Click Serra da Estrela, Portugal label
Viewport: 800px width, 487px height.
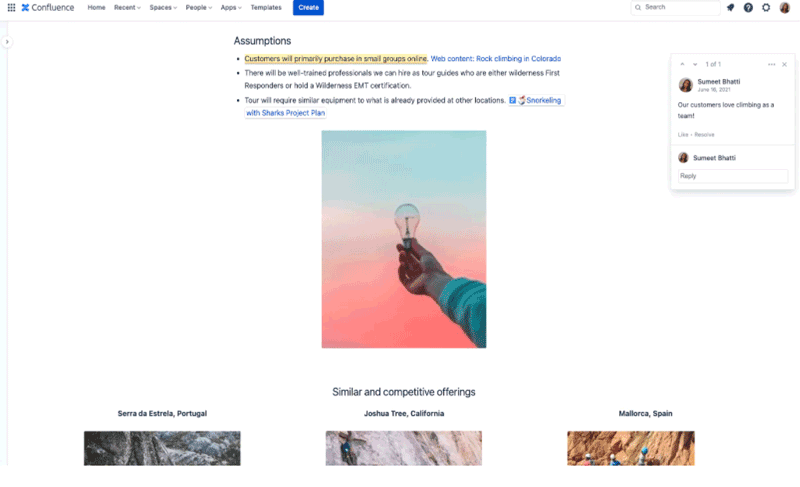(x=162, y=414)
